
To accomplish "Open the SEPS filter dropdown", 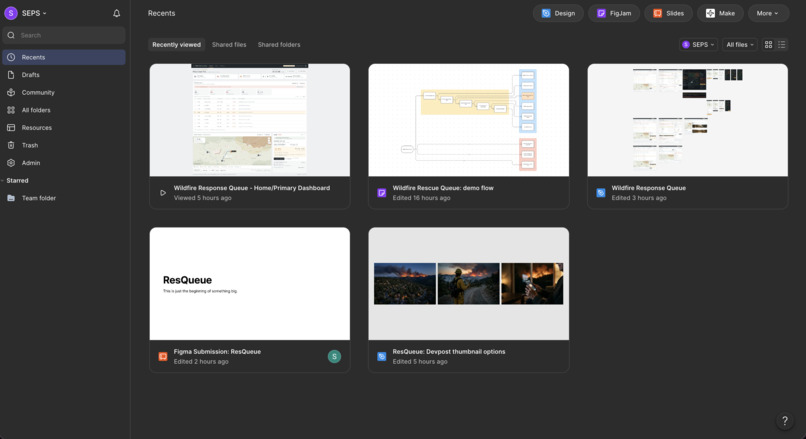I will click(x=698, y=45).
